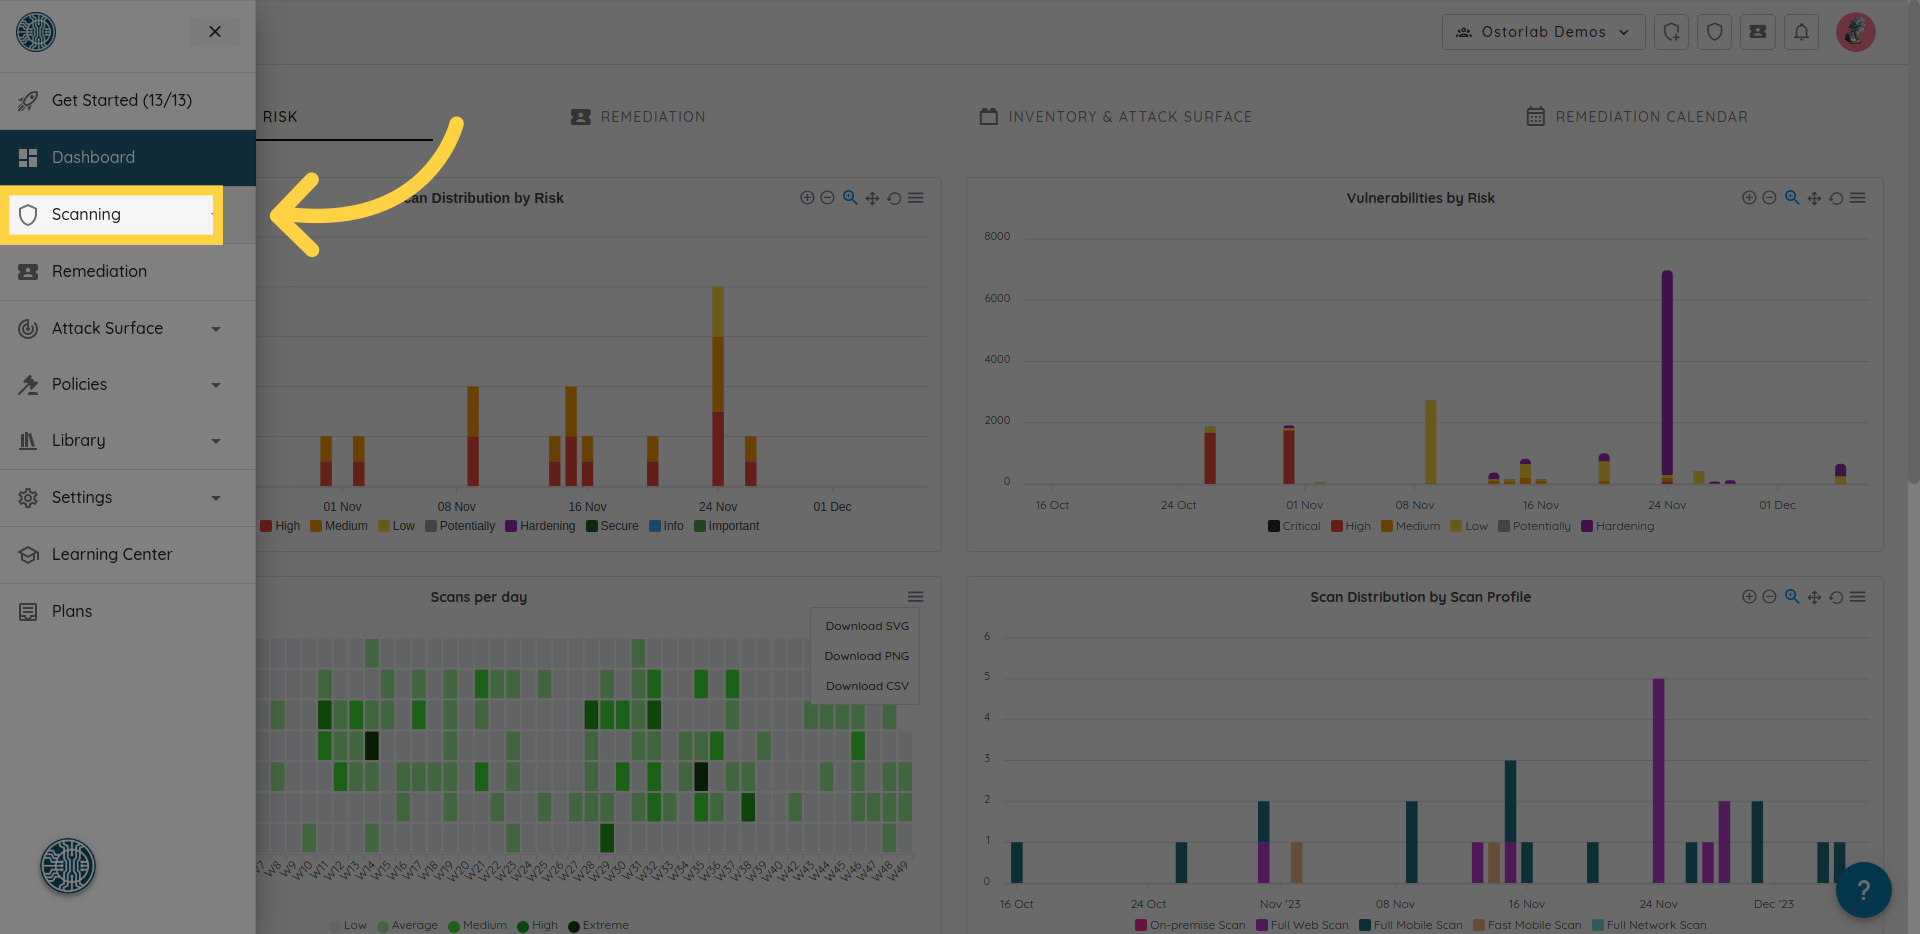Switch to INVENTORY & ATTACK SURFACE tab
Viewport: 1920px width, 934px height.
1115,117
